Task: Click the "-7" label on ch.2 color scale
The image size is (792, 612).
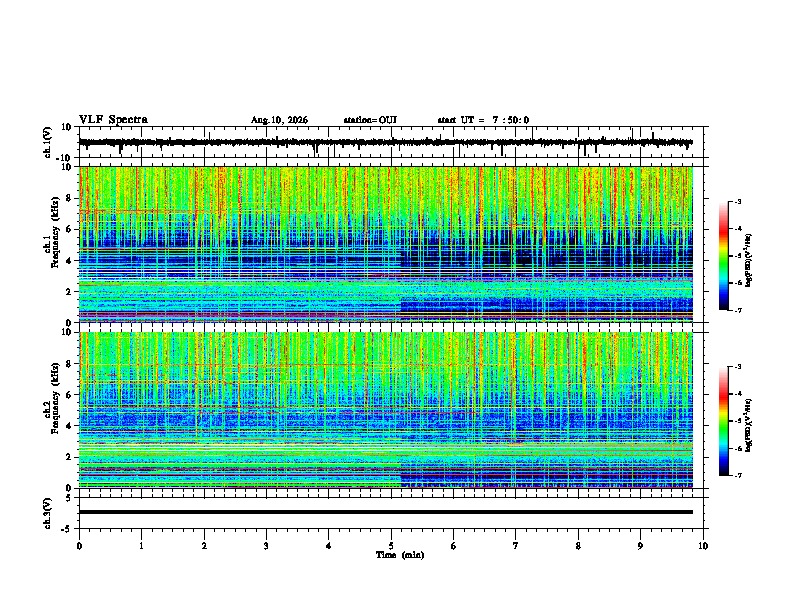Action: pyautogui.click(x=737, y=475)
